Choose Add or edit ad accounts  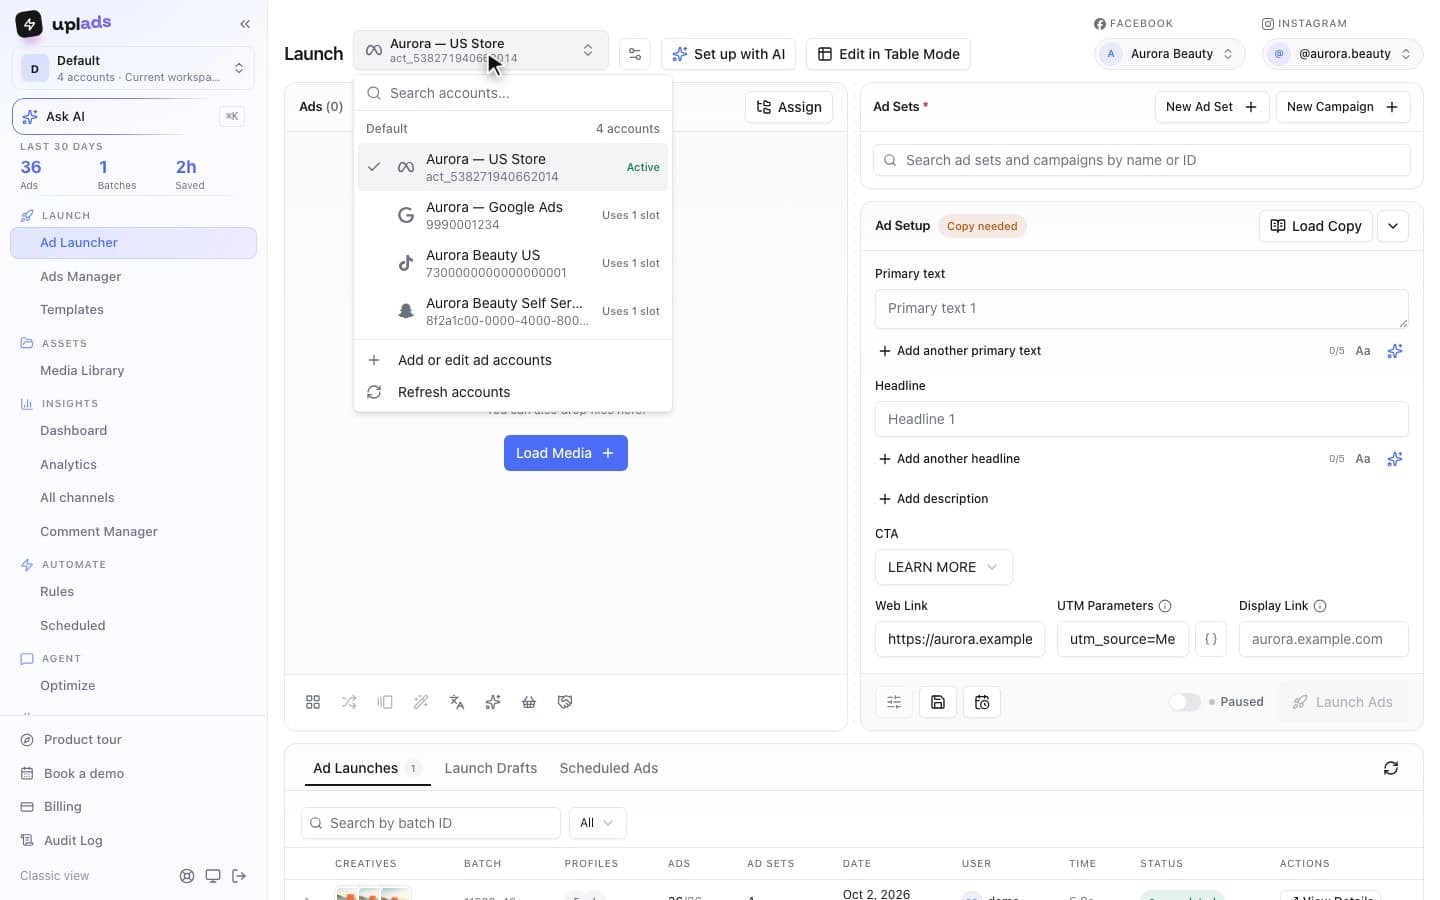[513, 360]
